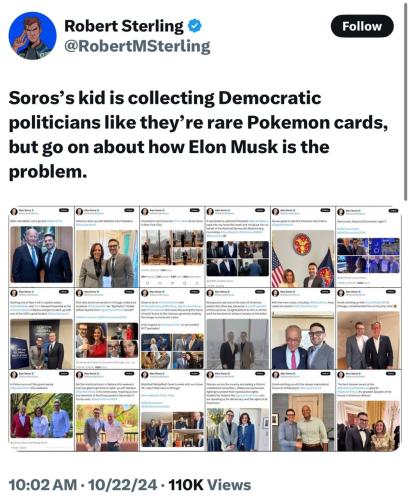Image resolution: width=410 pixels, height=500 pixels.
Task: Open the photo with the woman in gray blazer
Action: [107, 258]
